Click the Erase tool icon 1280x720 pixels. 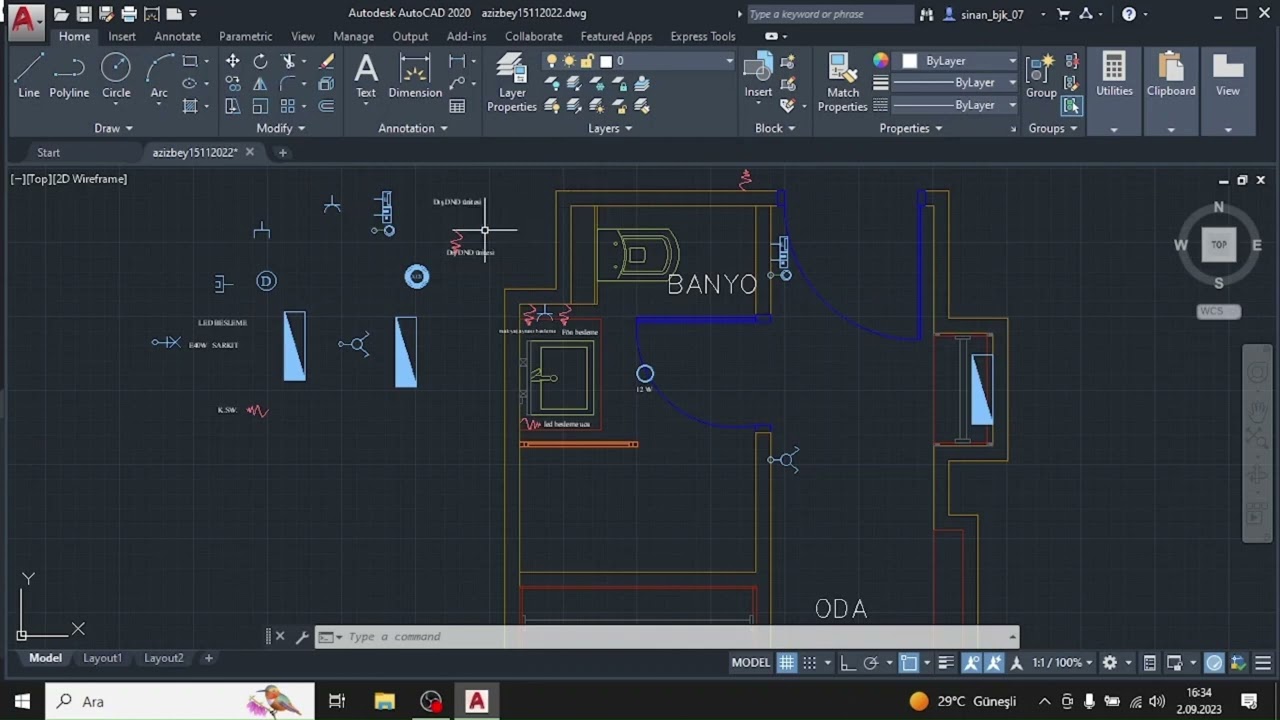[326, 61]
